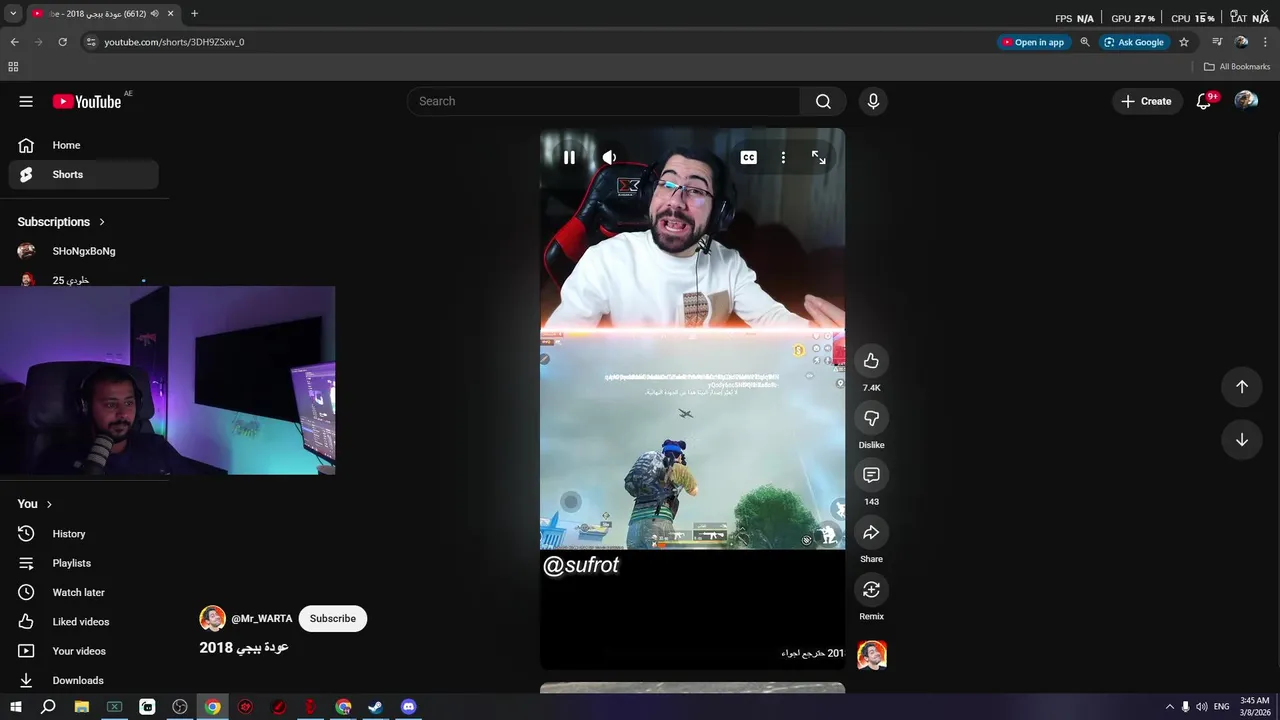Open the 143 comments panel
The image size is (1280, 720).
pyautogui.click(x=871, y=475)
